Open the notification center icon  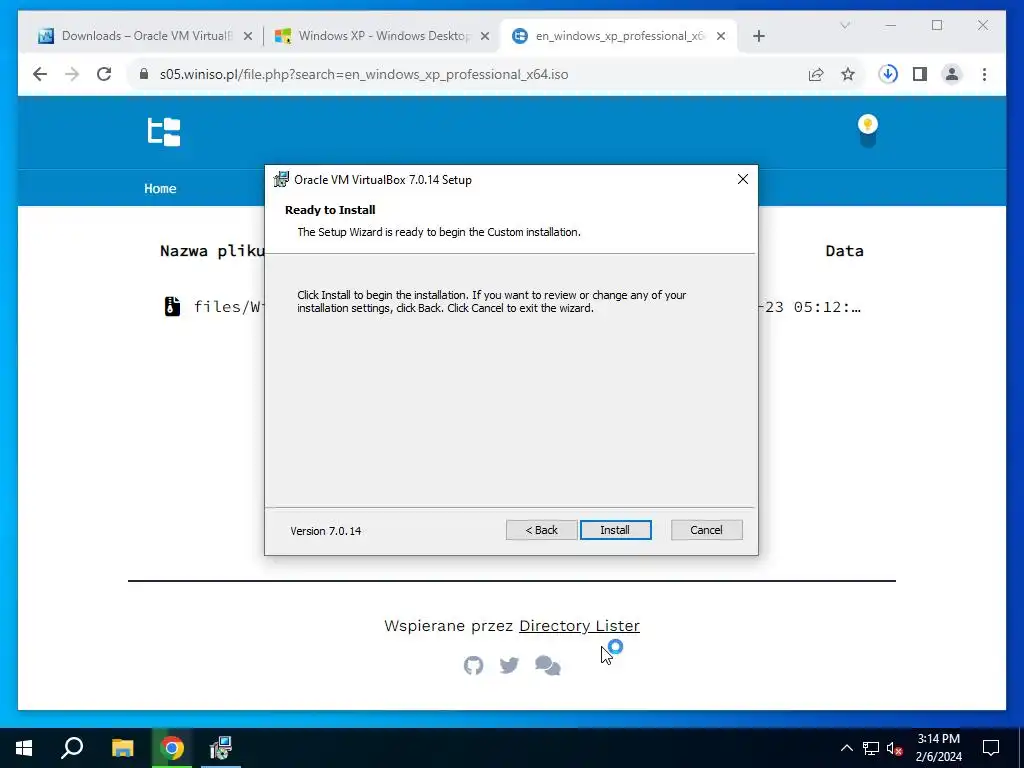991,748
